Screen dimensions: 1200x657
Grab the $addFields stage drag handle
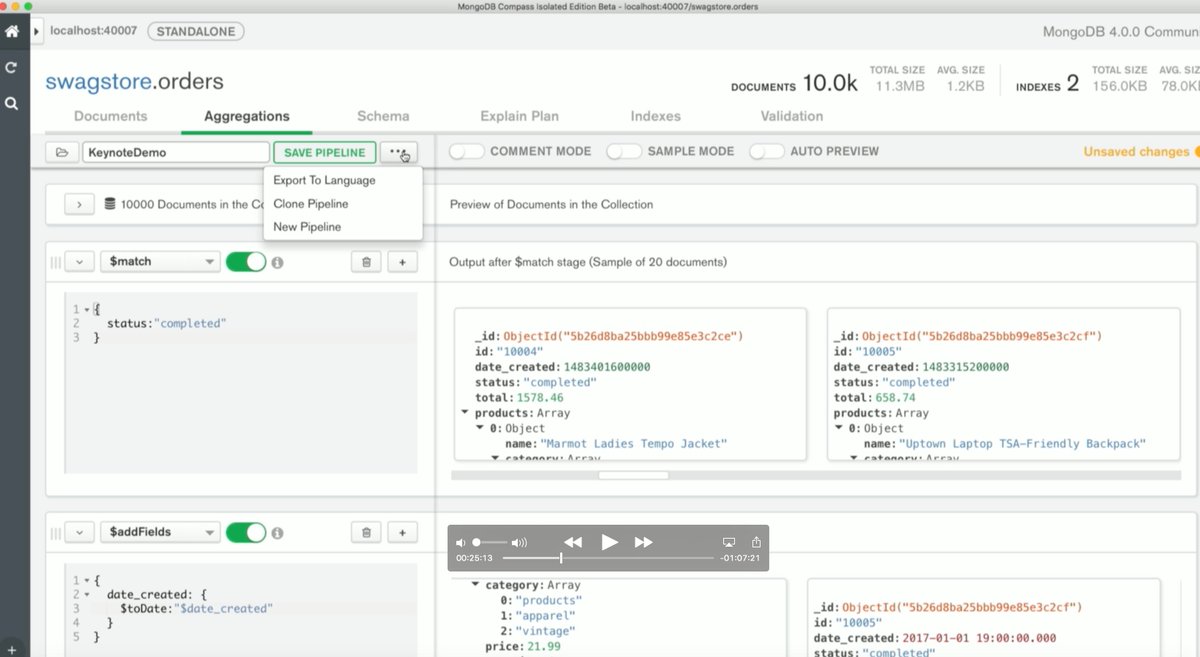click(55, 533)
